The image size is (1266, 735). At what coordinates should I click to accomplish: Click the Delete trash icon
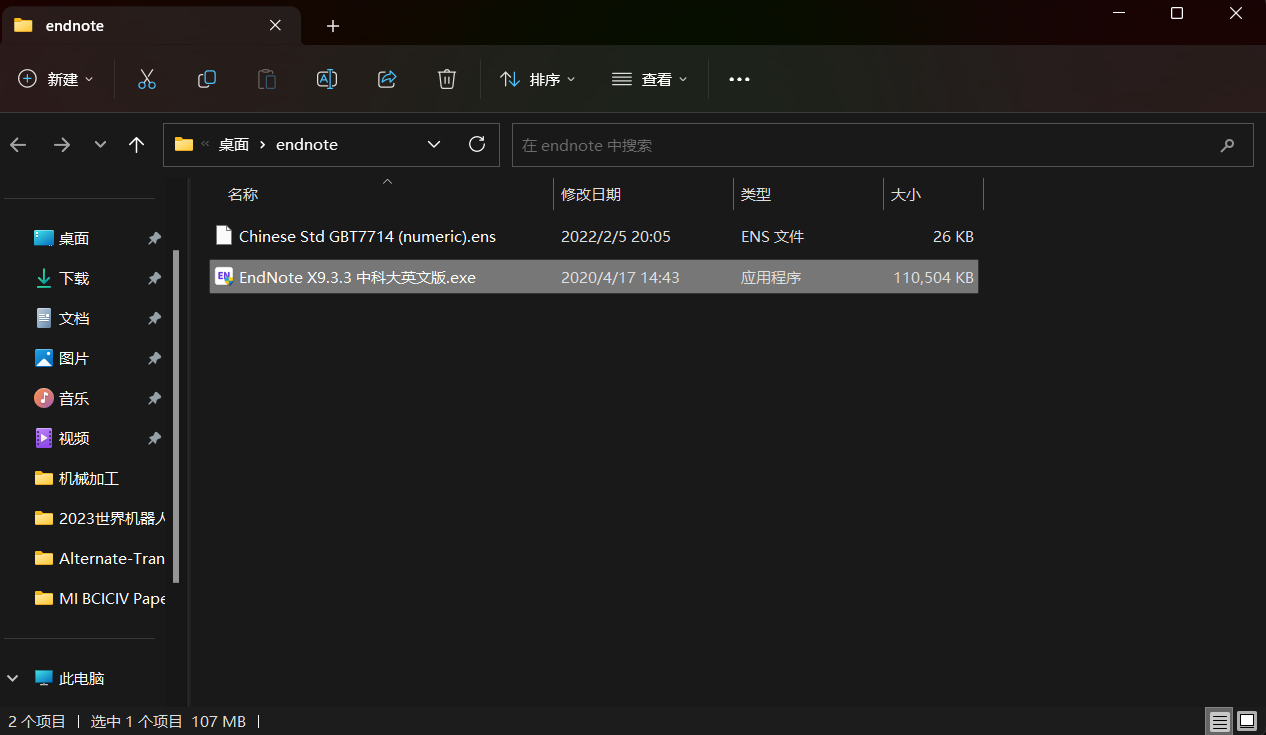447,79
